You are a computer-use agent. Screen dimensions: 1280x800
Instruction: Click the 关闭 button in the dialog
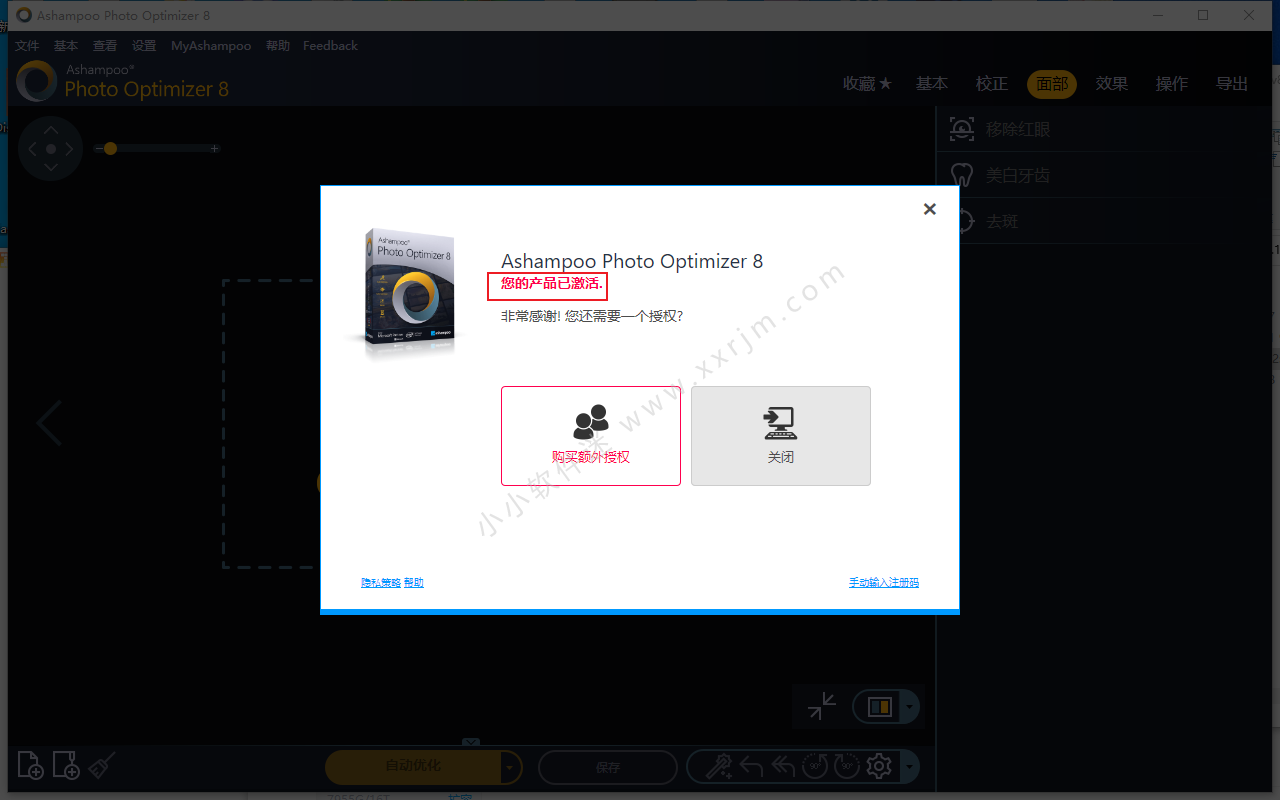[781, 436]
